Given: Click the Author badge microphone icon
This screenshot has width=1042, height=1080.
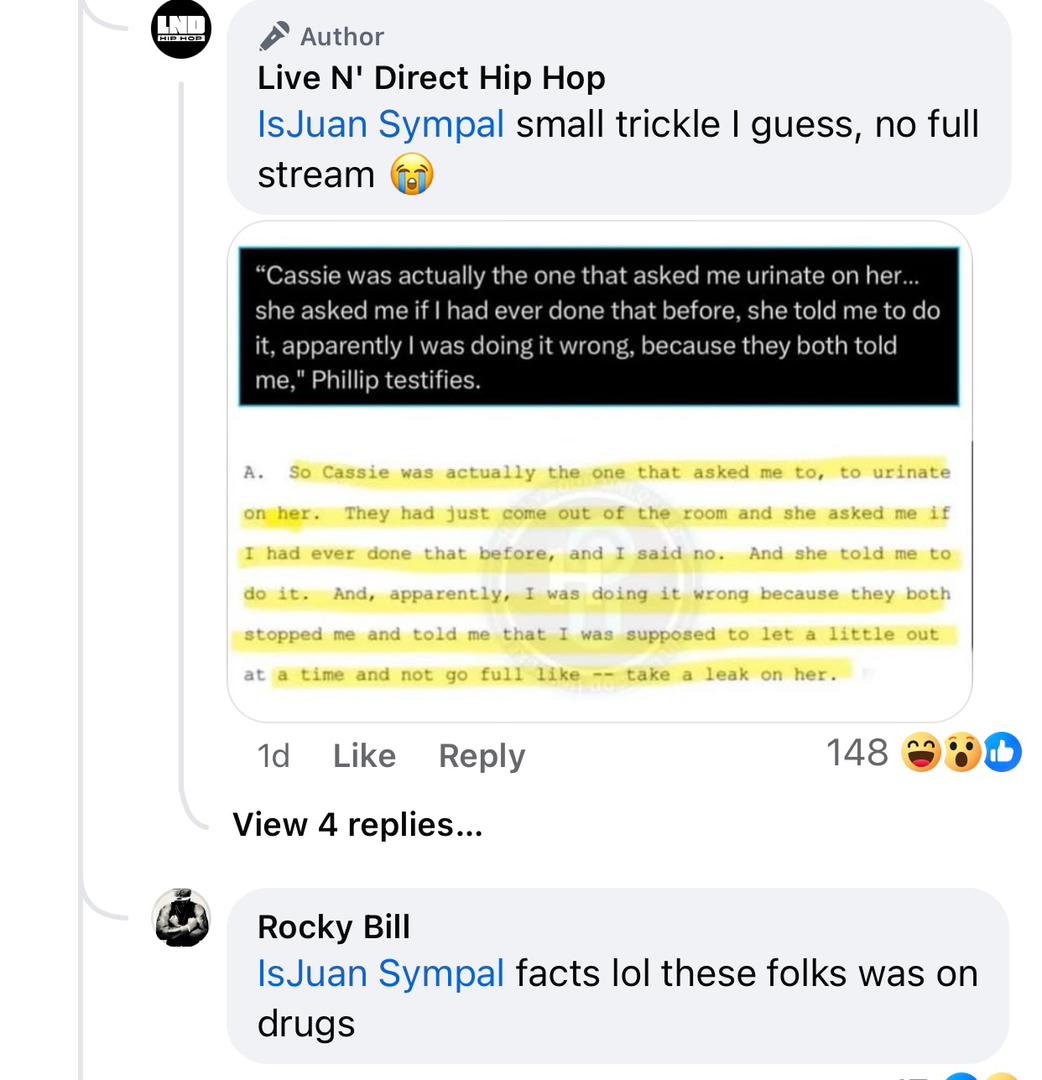Looking at the screenshot, I should tap(273, 37).
